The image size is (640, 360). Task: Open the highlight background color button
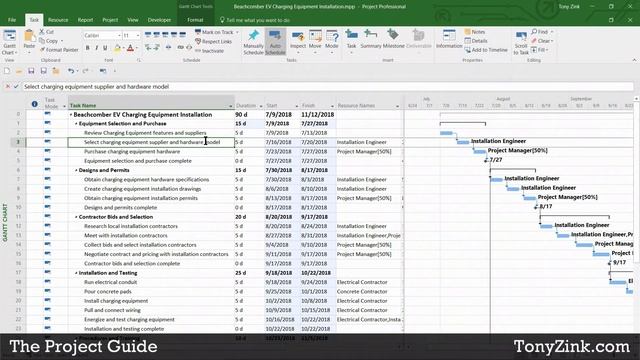[x=117, y=49]
